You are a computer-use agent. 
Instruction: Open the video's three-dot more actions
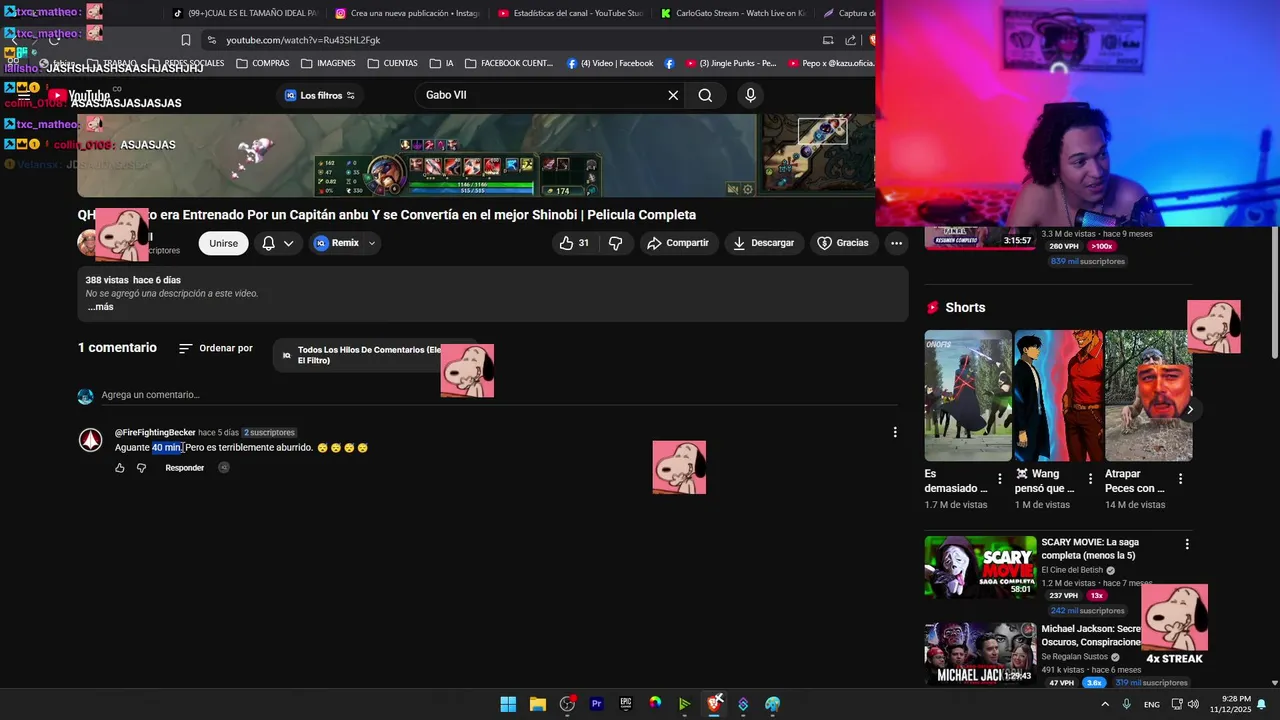tap(896, 243)
